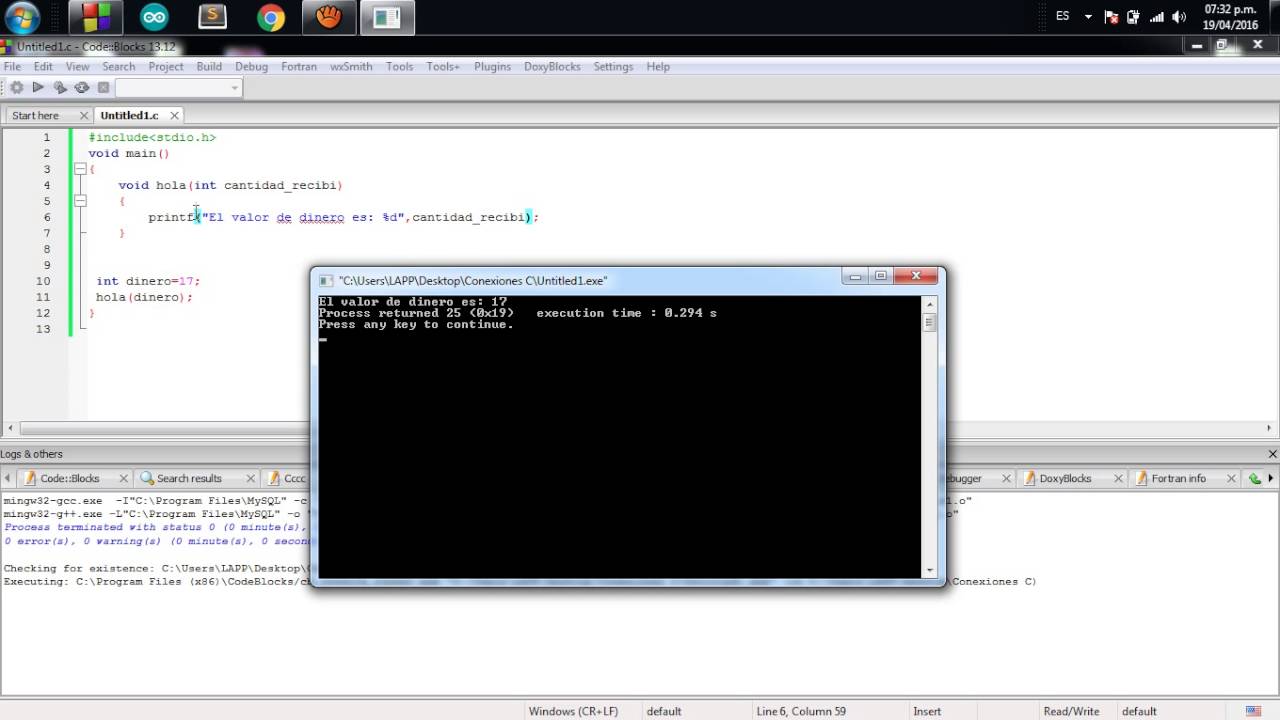Open the Help menu
Screen dimensions: 1280x720
pyautogui.click(x=658, y=67)
